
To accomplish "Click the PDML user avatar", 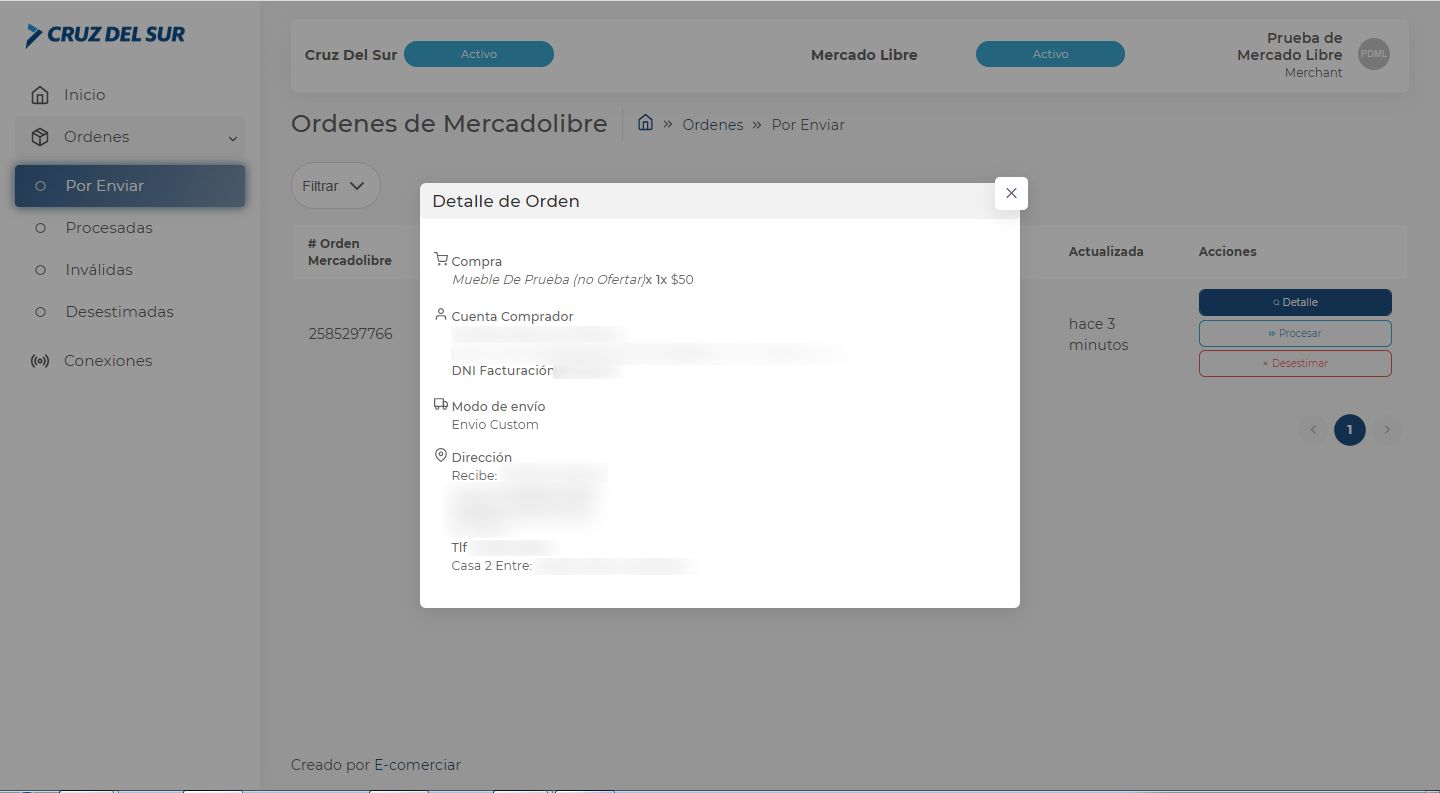I will (x=1373, y=54).
